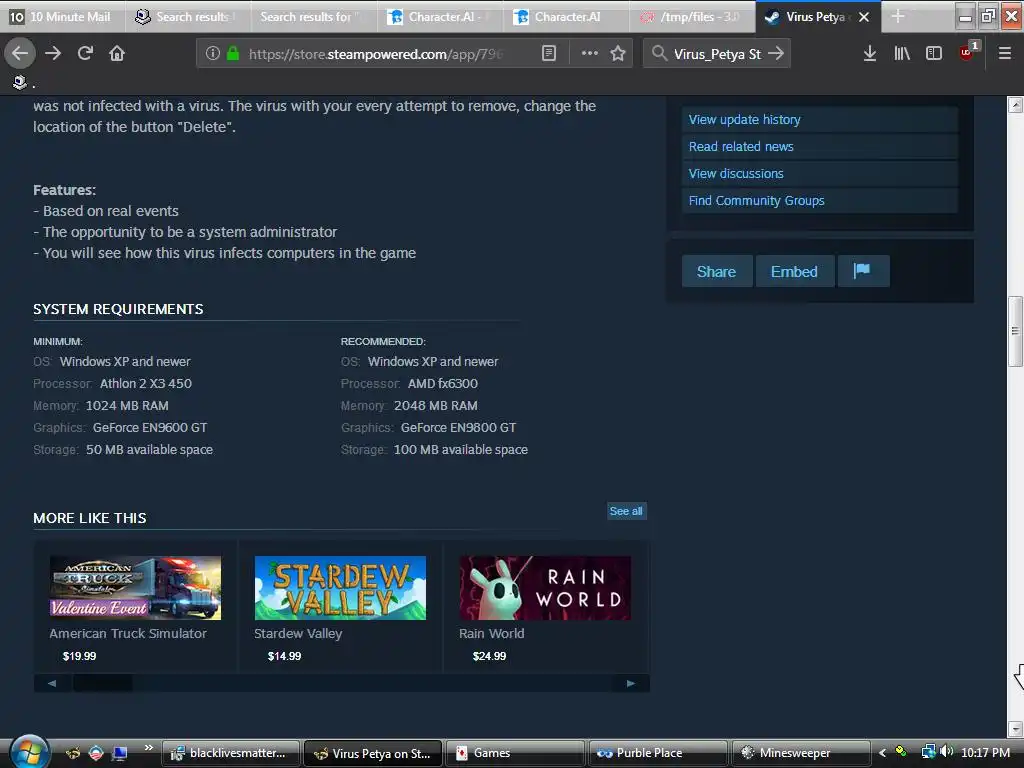The image size is (1024, 768).
Task: Click the $24.99 price
Action: pos(489,656)
